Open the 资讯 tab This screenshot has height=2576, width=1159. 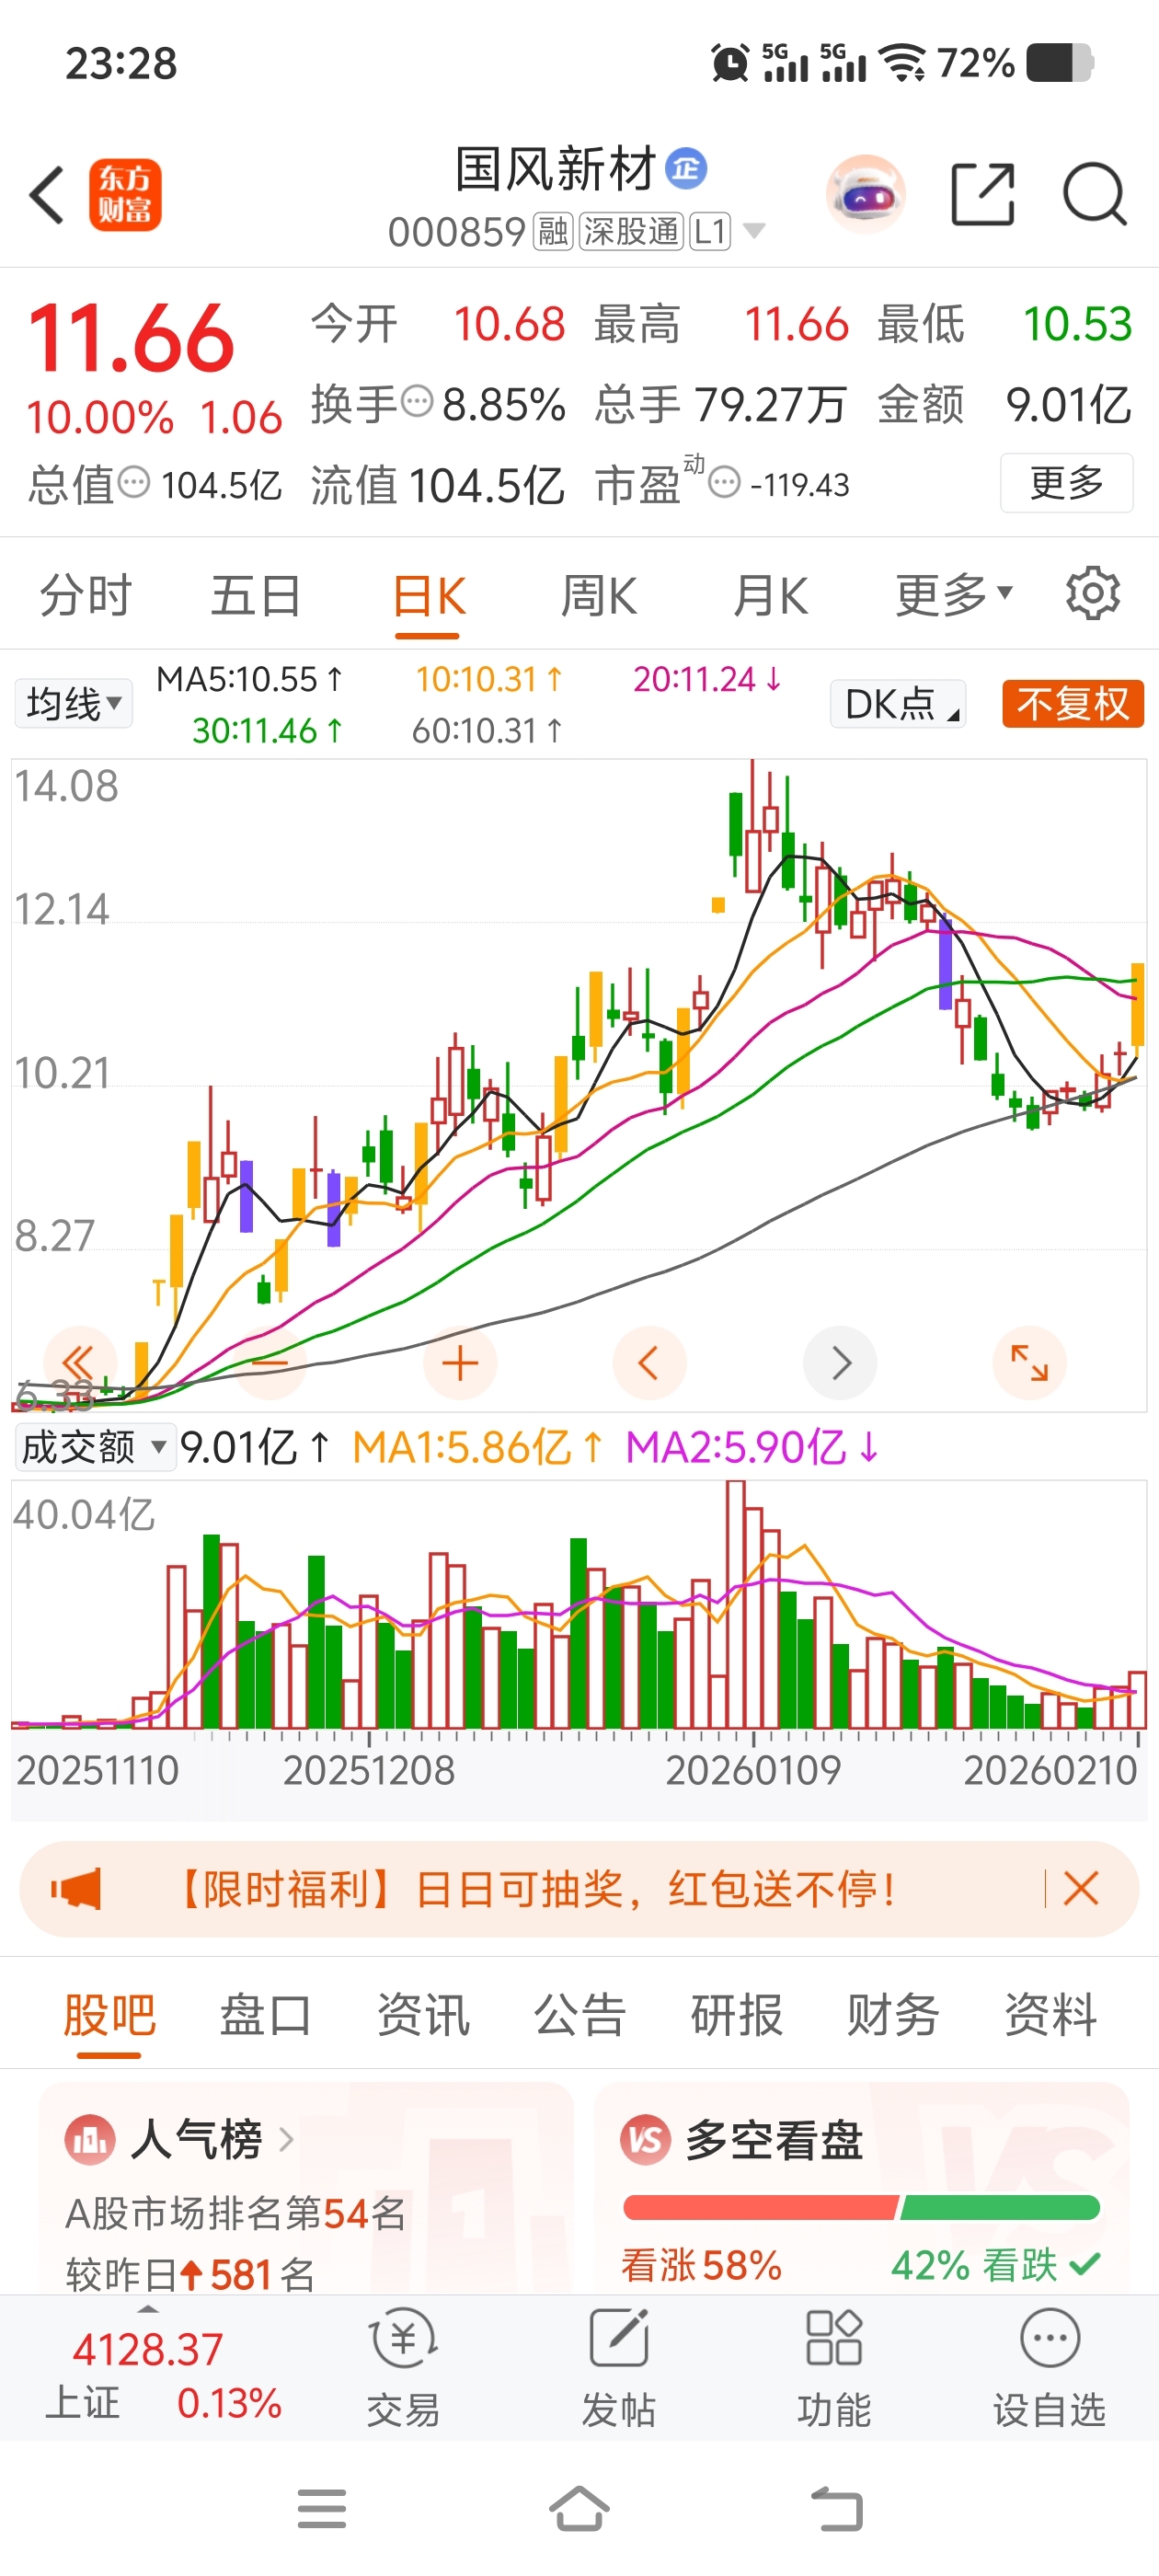(423, 2014)
